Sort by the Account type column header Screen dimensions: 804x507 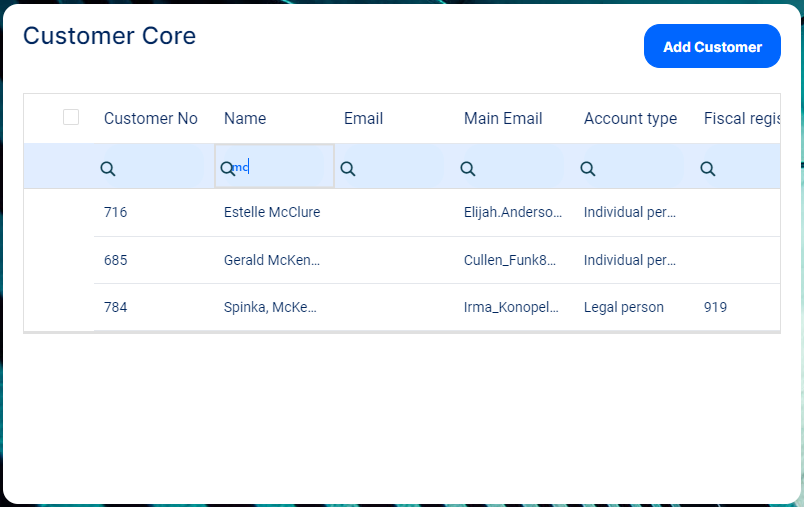pos(630,118)
